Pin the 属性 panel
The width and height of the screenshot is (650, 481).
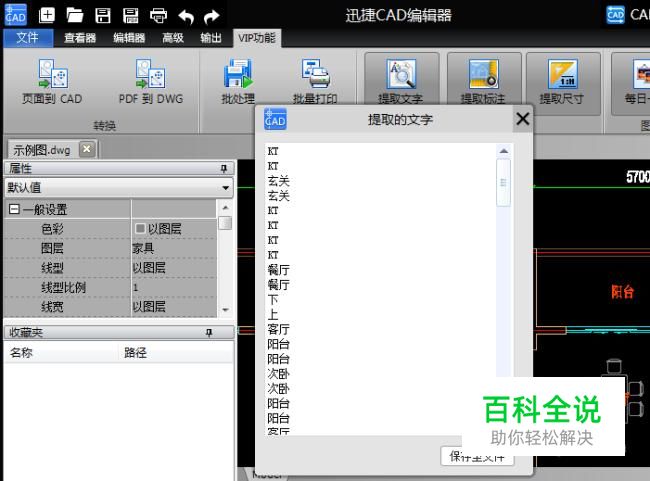[x=224, y=168]
